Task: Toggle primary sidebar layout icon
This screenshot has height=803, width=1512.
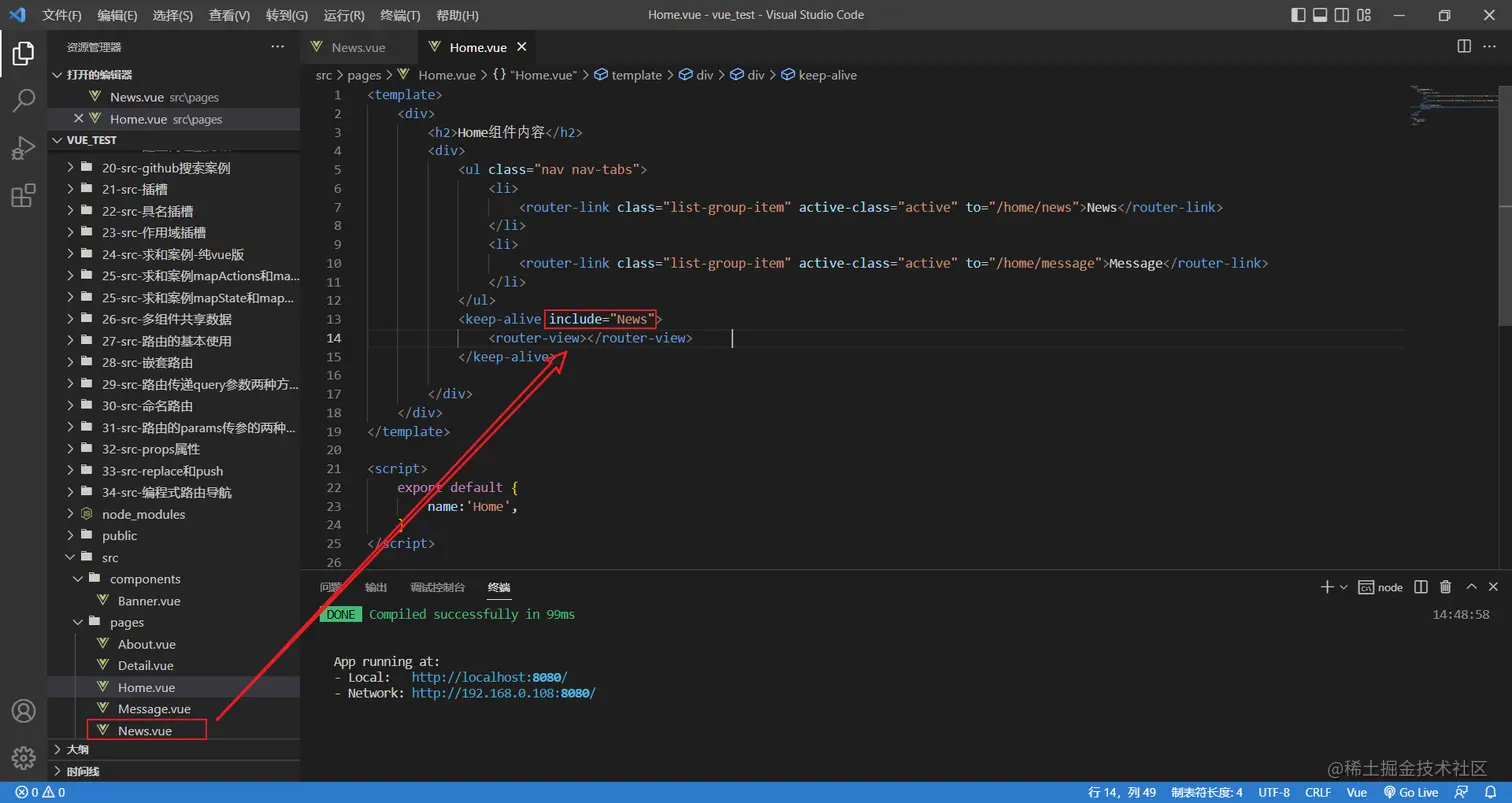Action: click(x=1298, y=15)
